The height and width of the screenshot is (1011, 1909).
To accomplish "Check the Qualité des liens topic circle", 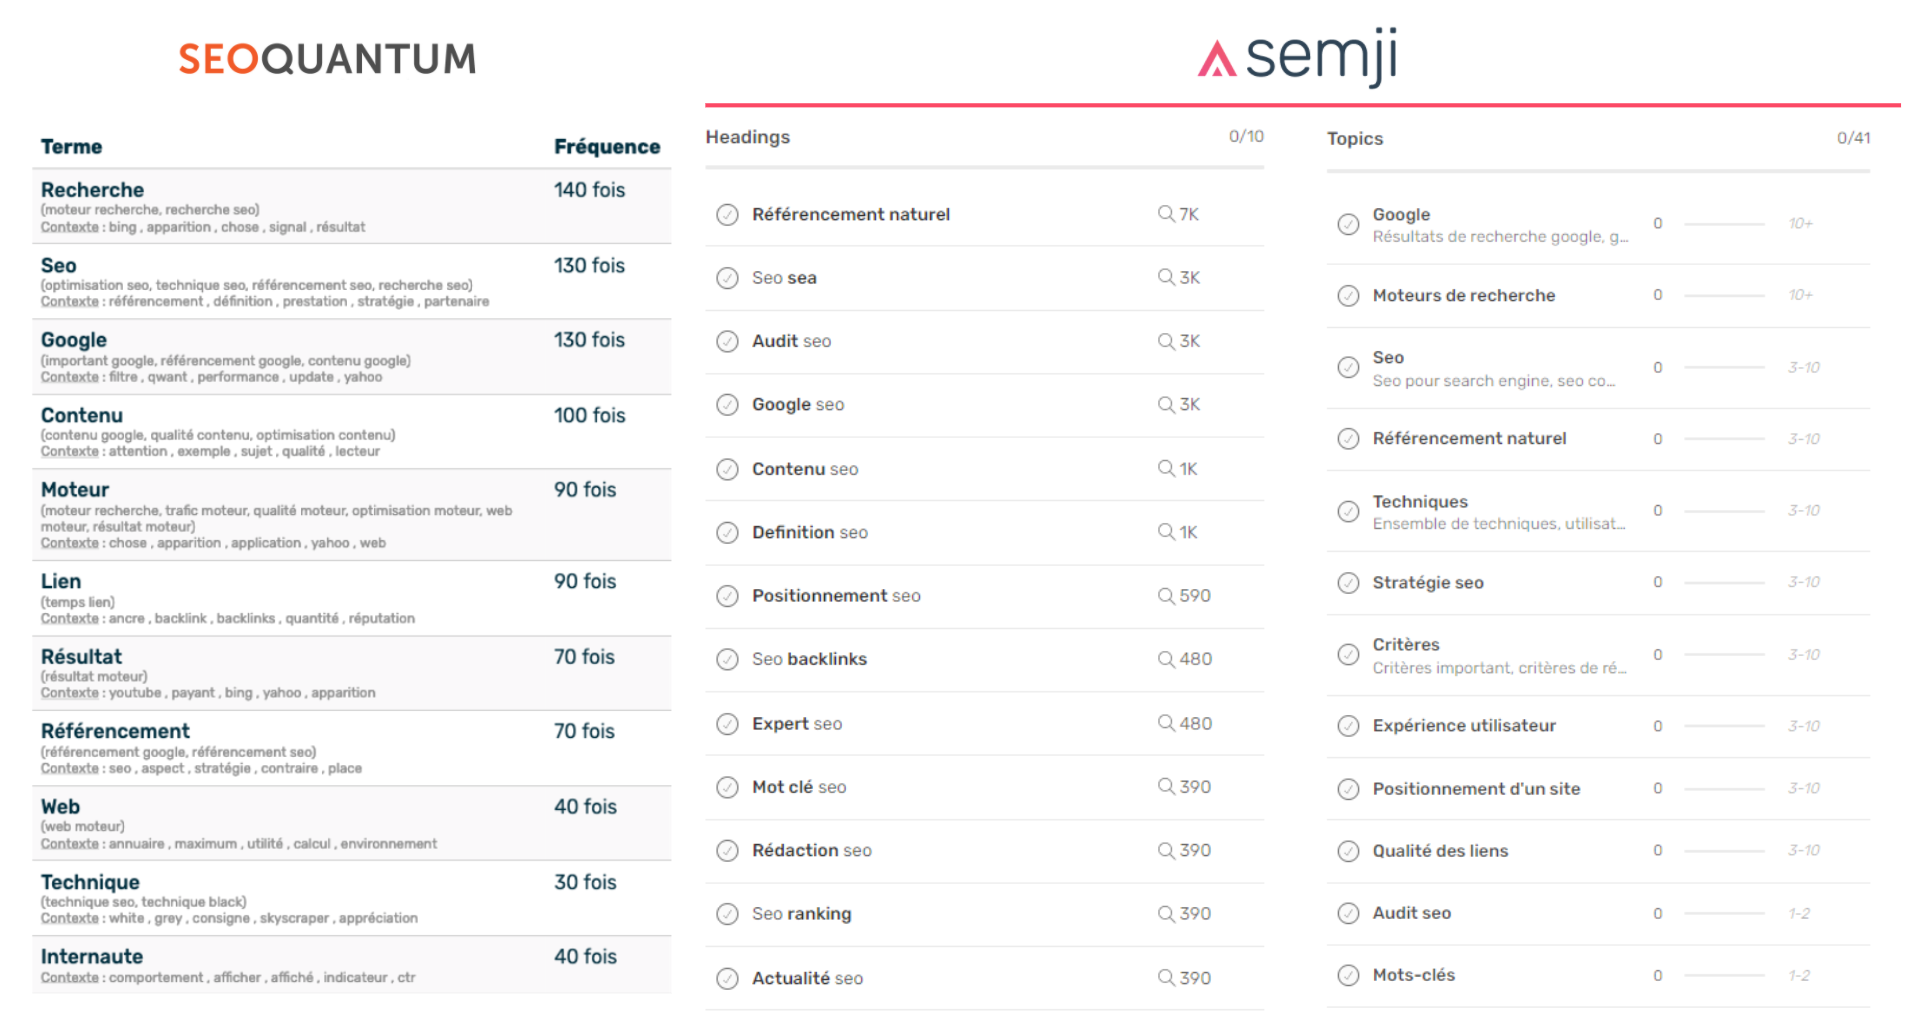I will click(1348, 851).
